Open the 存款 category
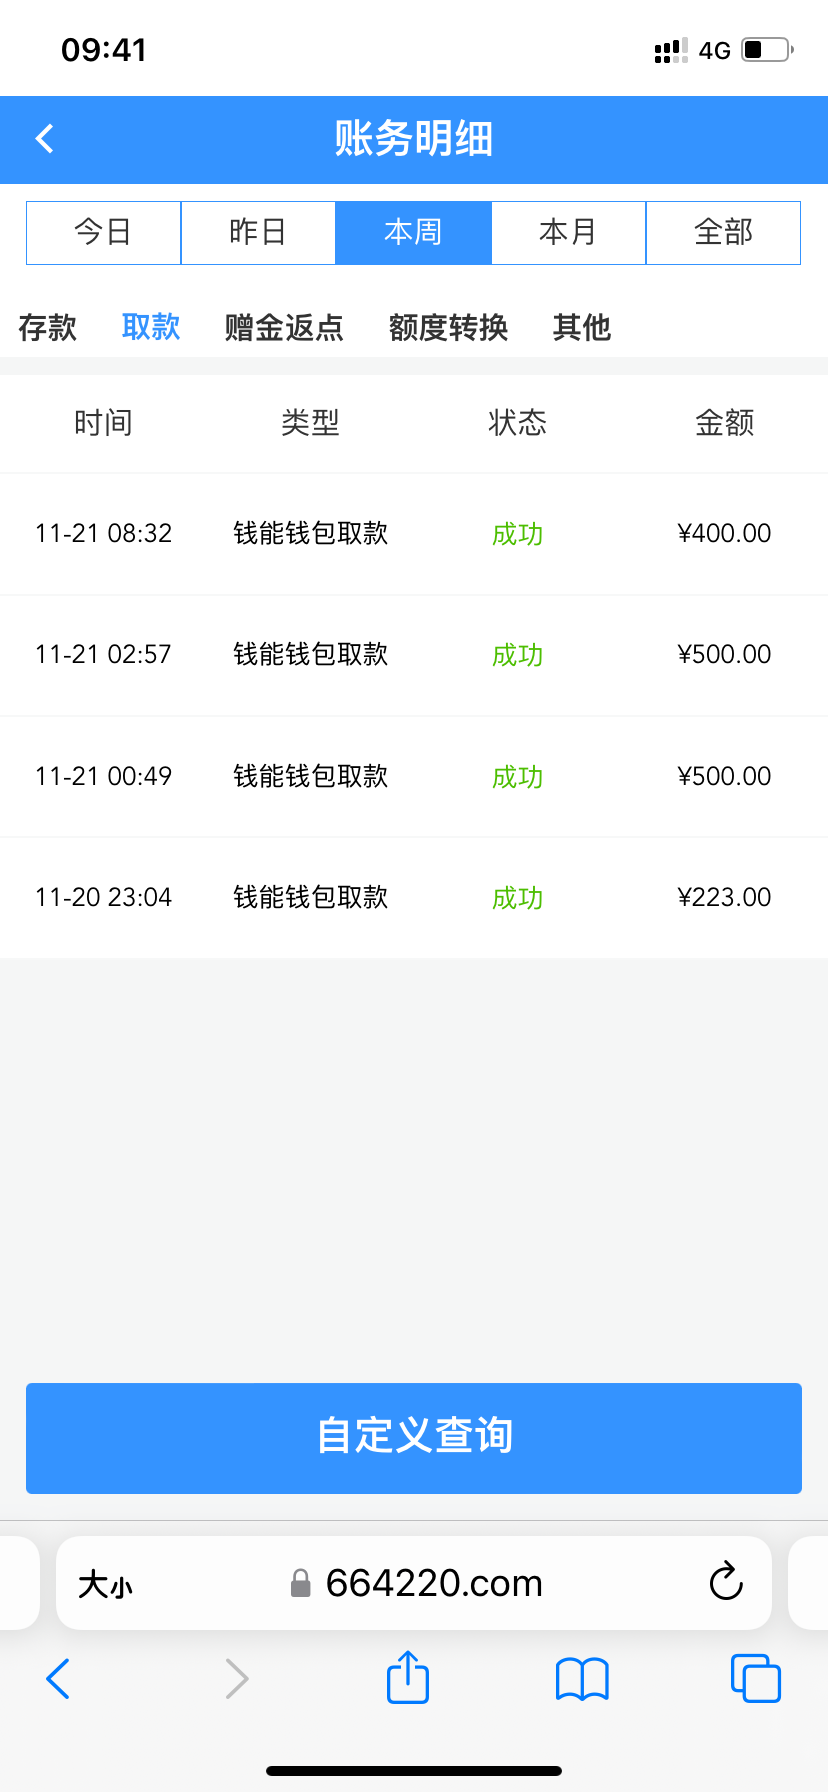 pos(47,327)
